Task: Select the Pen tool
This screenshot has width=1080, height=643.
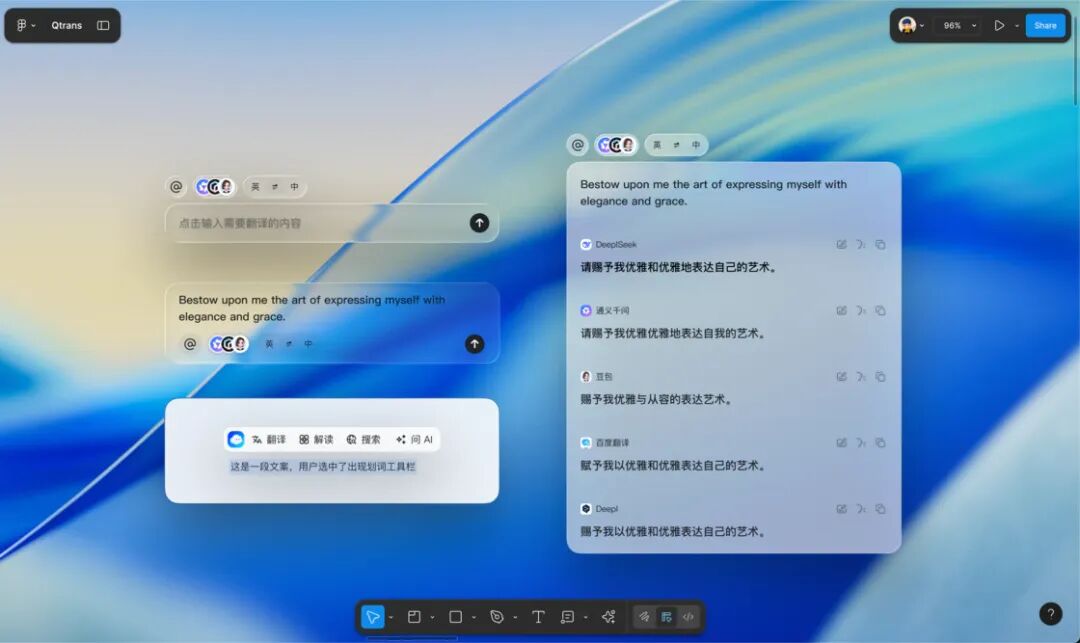Action: tap(497, 617)
